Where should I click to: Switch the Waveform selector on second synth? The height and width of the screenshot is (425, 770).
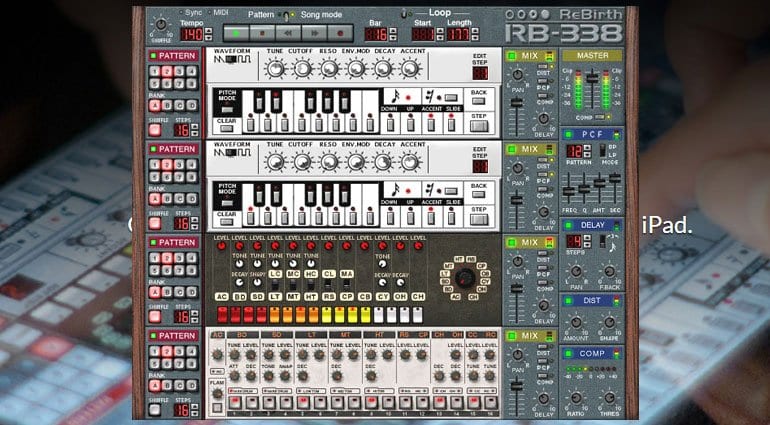(232, 153)
